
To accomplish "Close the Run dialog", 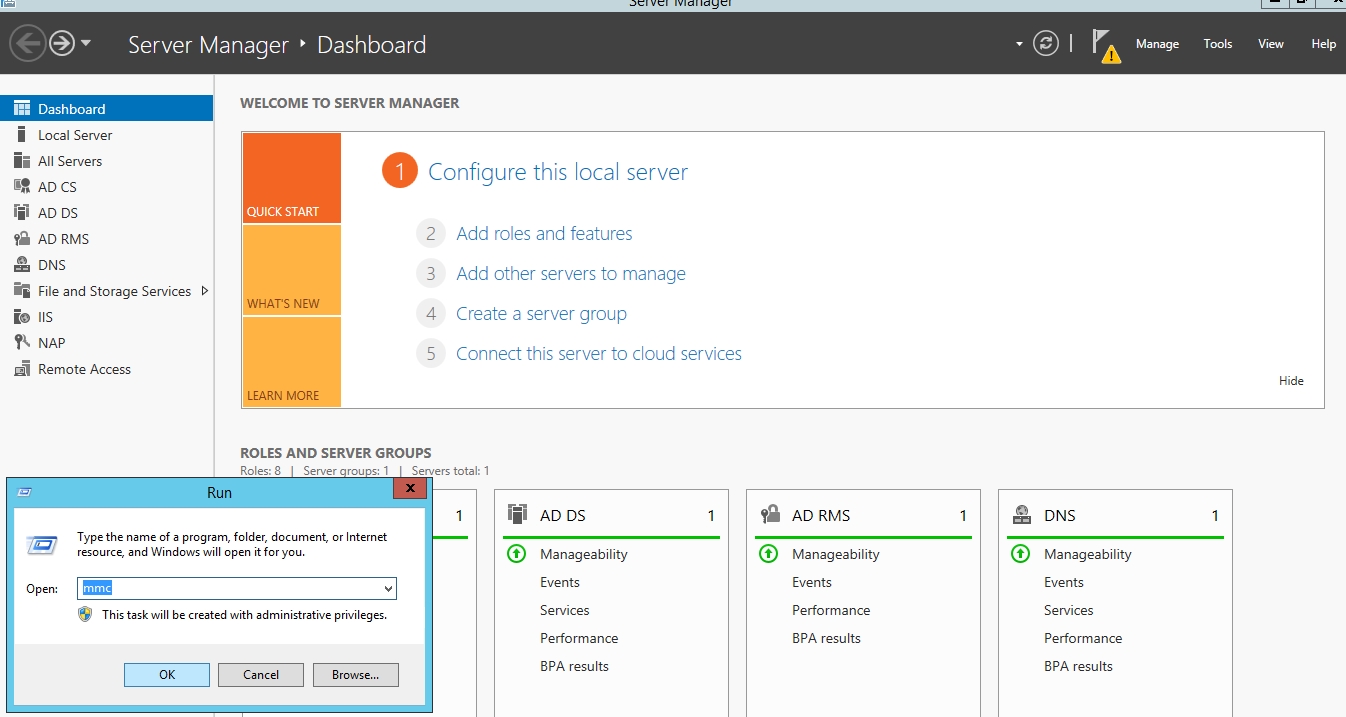I will click(410, 489).
